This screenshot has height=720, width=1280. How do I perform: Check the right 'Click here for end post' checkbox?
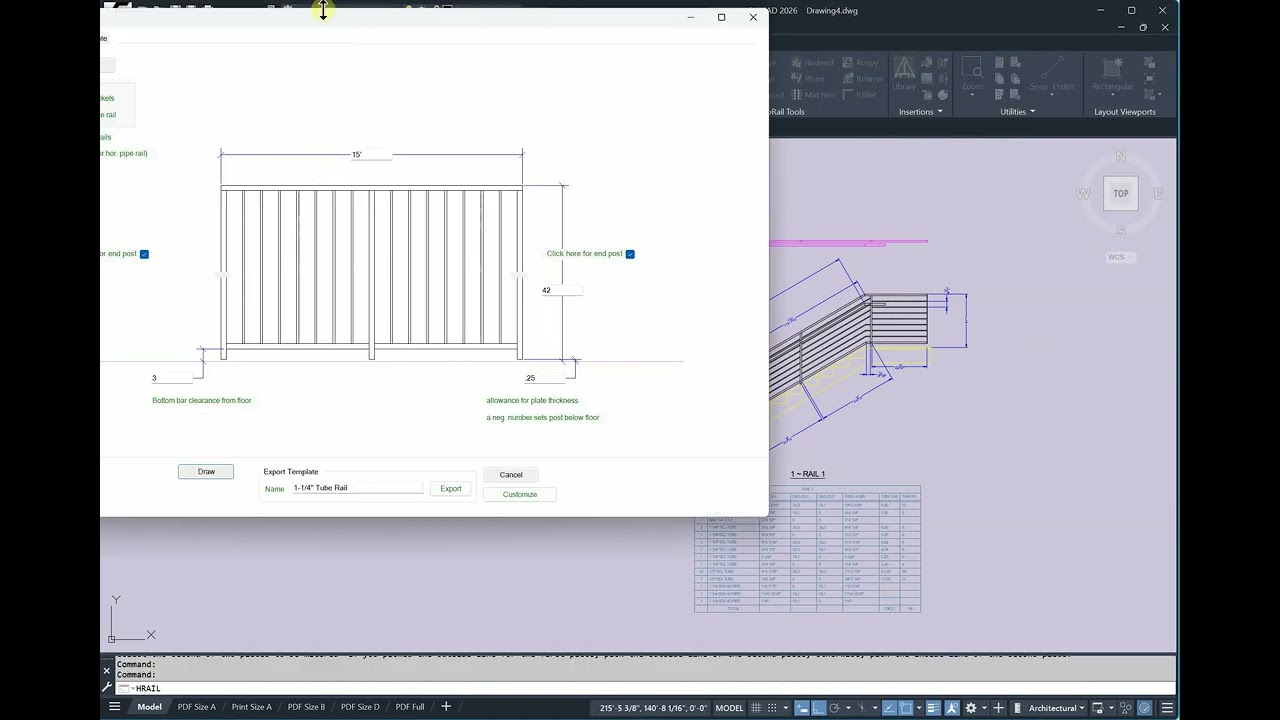click(x=630, y=254)
